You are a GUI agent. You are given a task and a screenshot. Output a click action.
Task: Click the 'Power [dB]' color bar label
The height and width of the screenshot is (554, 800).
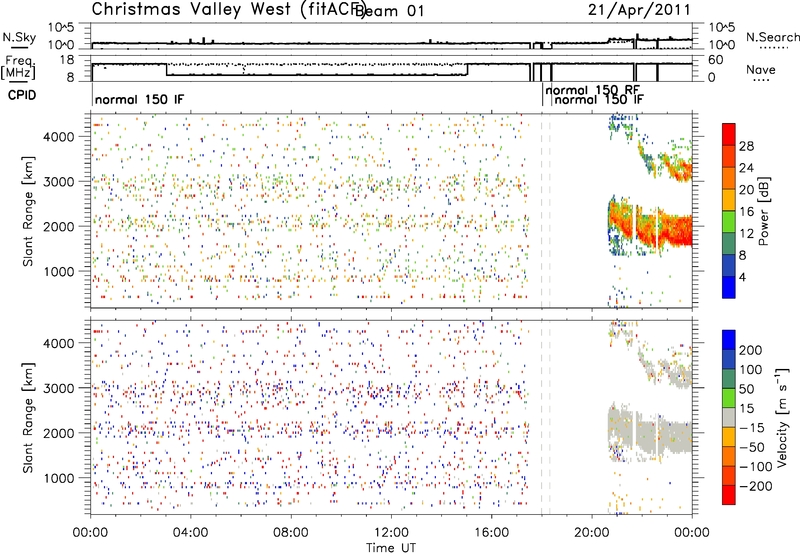coord(764,211)
